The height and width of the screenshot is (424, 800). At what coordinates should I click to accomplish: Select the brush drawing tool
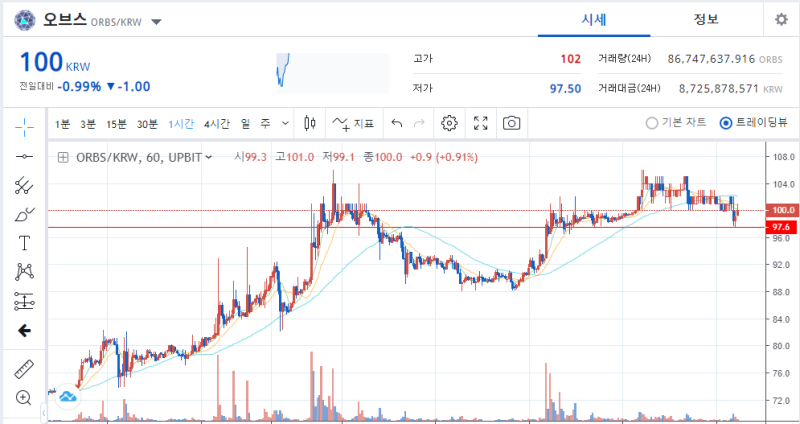tap(24, 215)
